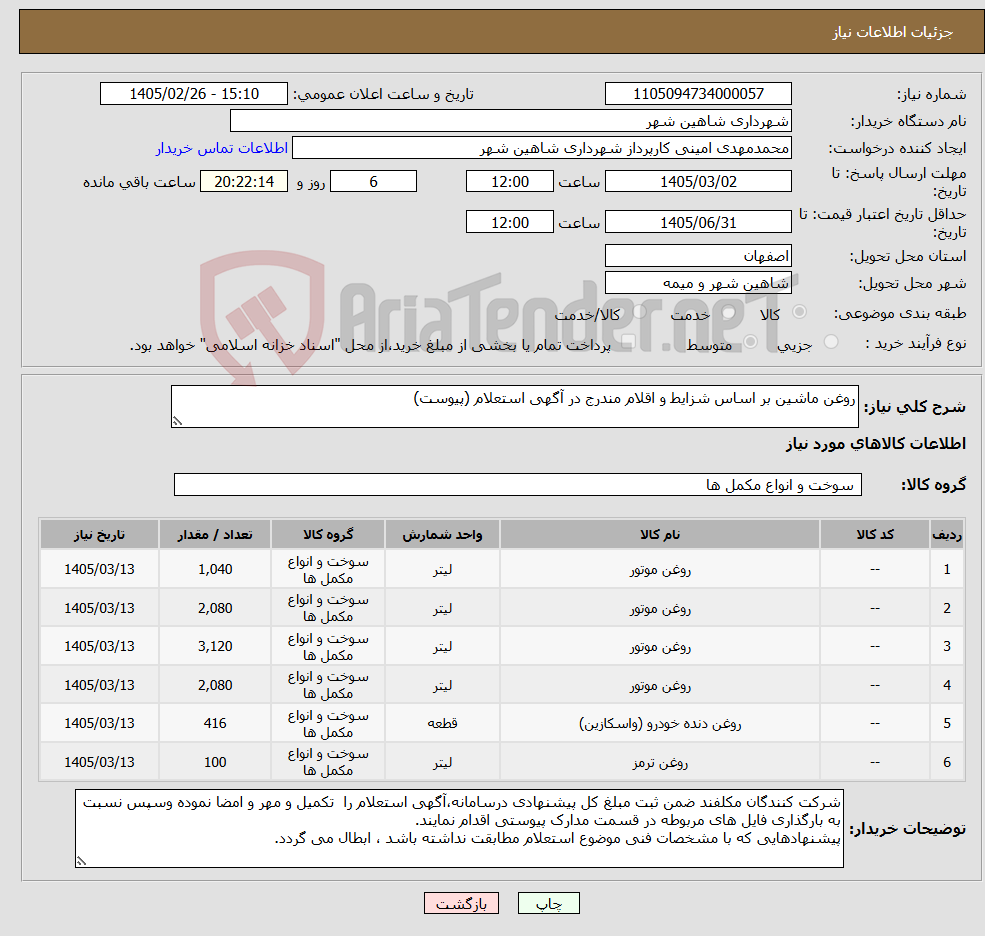
Task: Click remaining time field 20:22:14
Action: point(244,182)
